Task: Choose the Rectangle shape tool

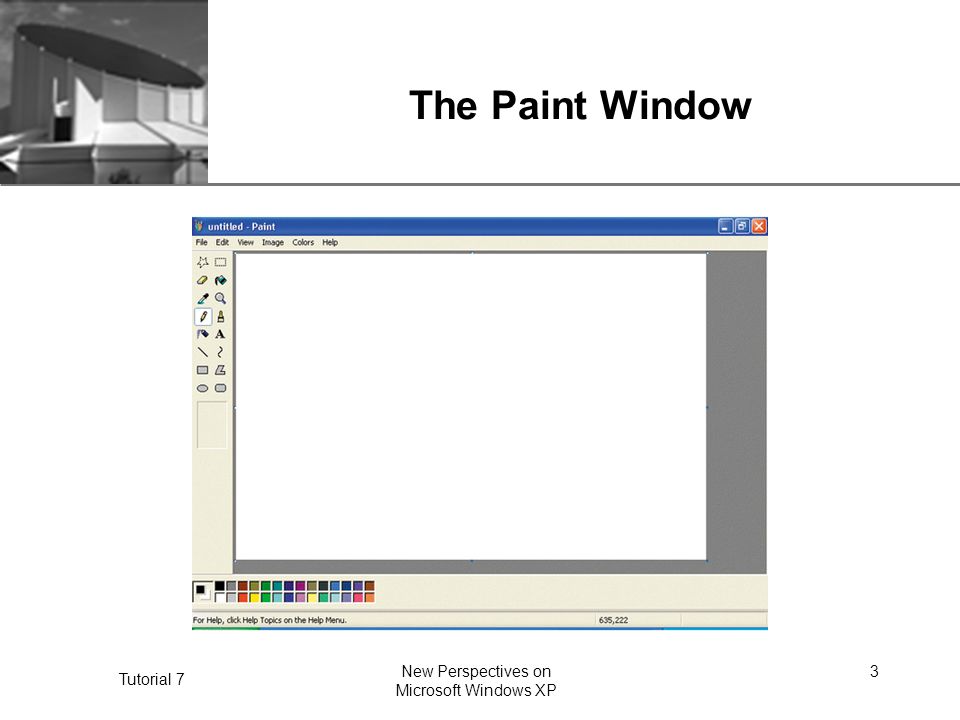Action: (x=203, y=370)
